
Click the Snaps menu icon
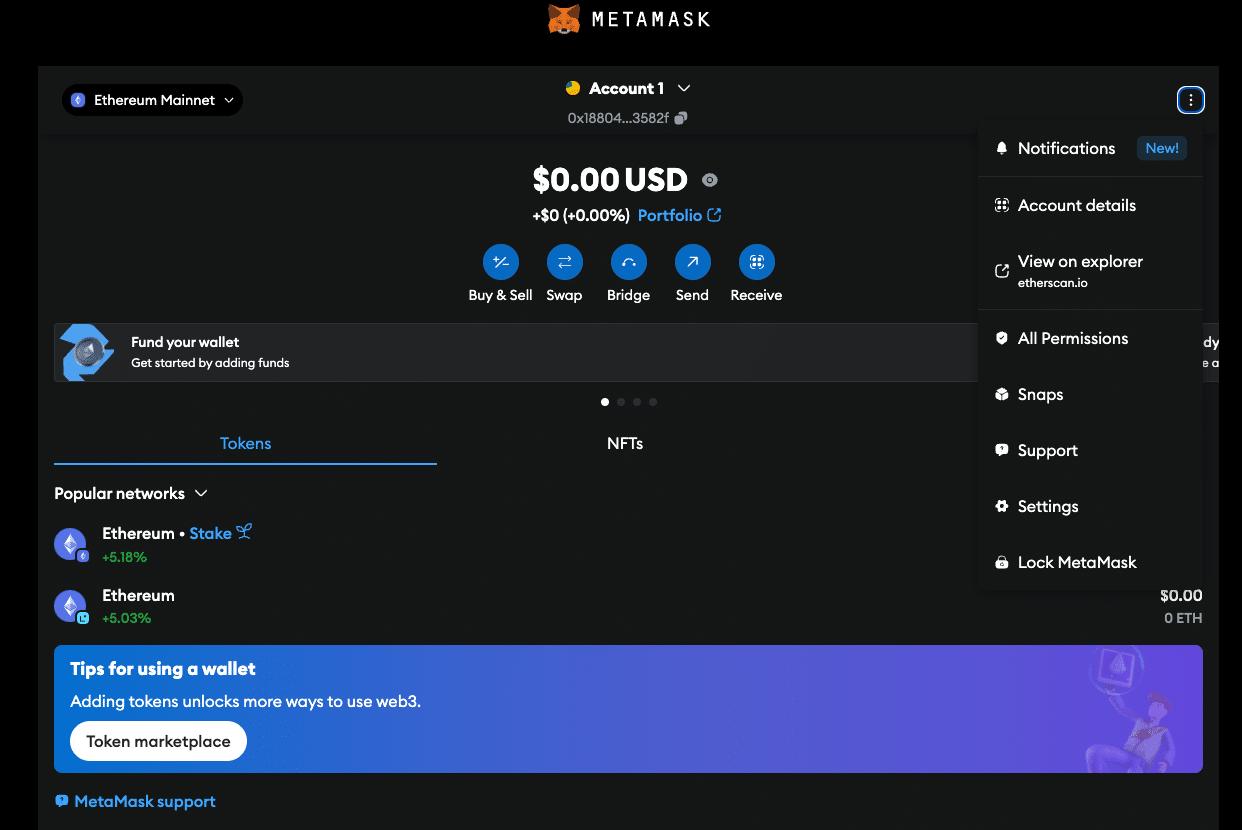1002,394
